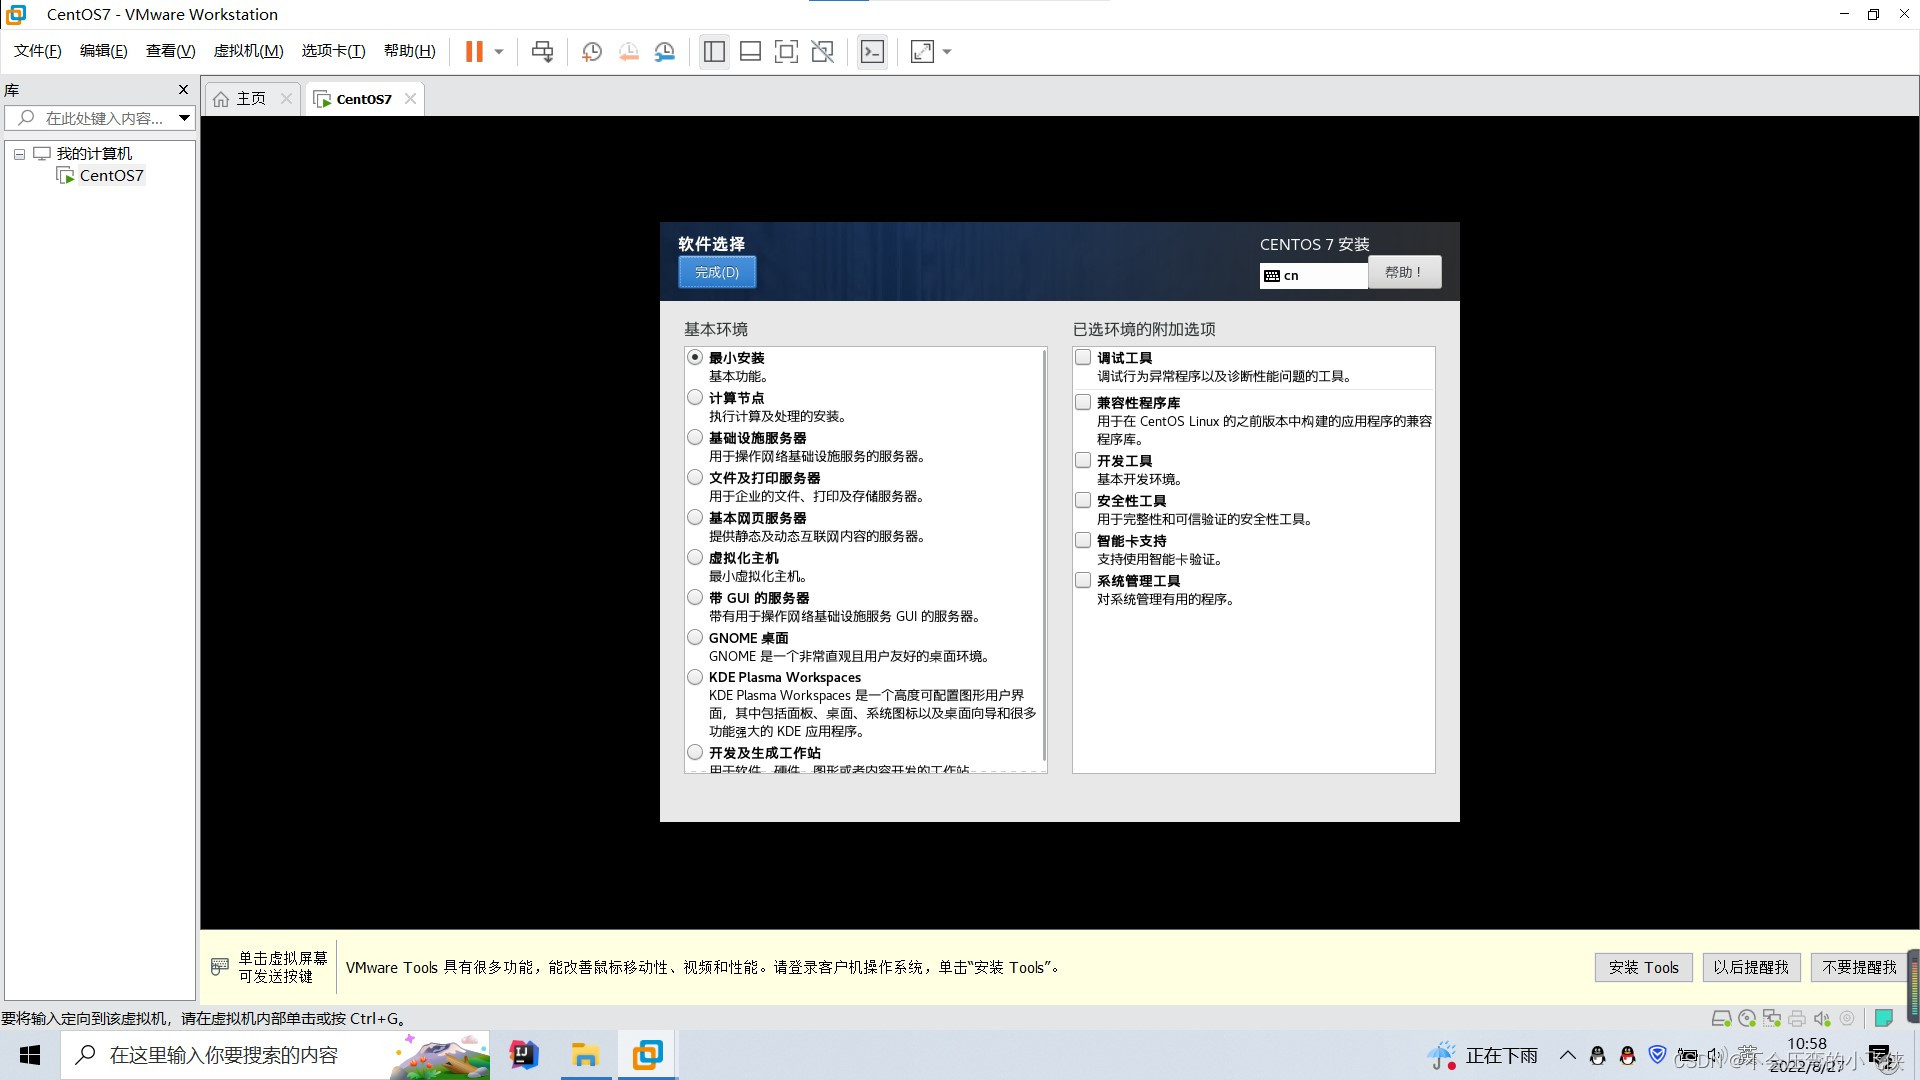Click the hard disk status icon
Image resolution: width=1920 pixels, height=1080 pixels.
coord(1721,1019)
